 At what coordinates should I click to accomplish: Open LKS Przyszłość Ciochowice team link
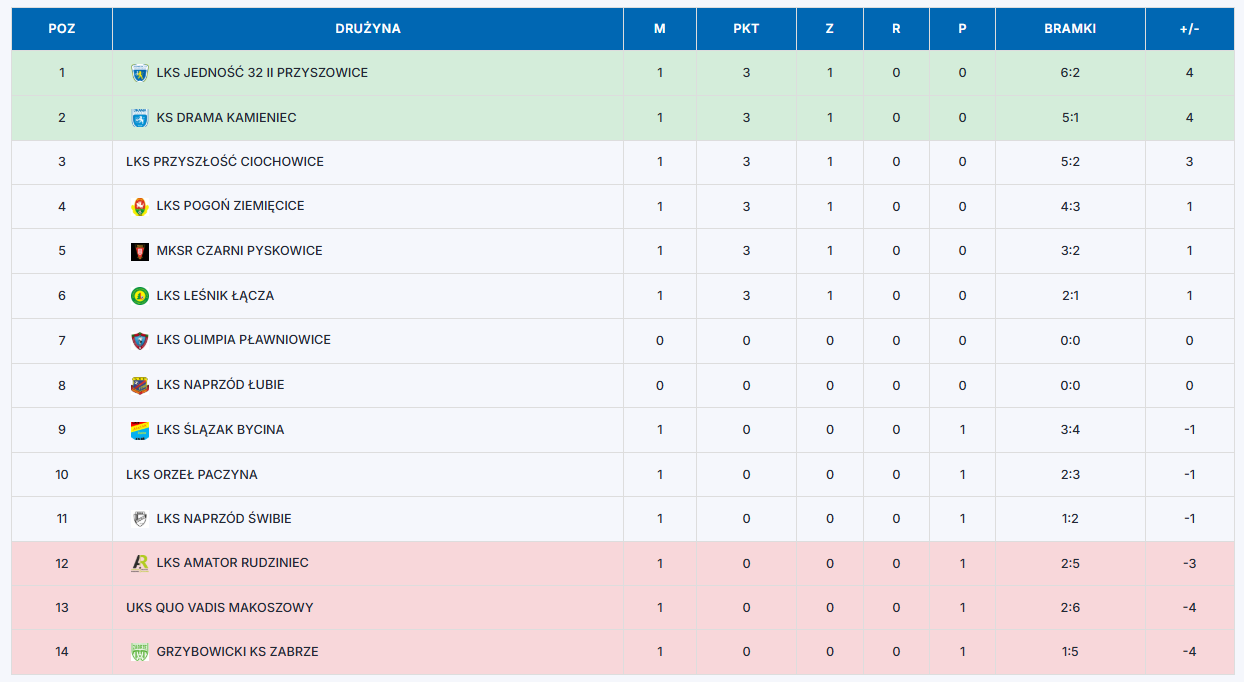tap(225, 162)
